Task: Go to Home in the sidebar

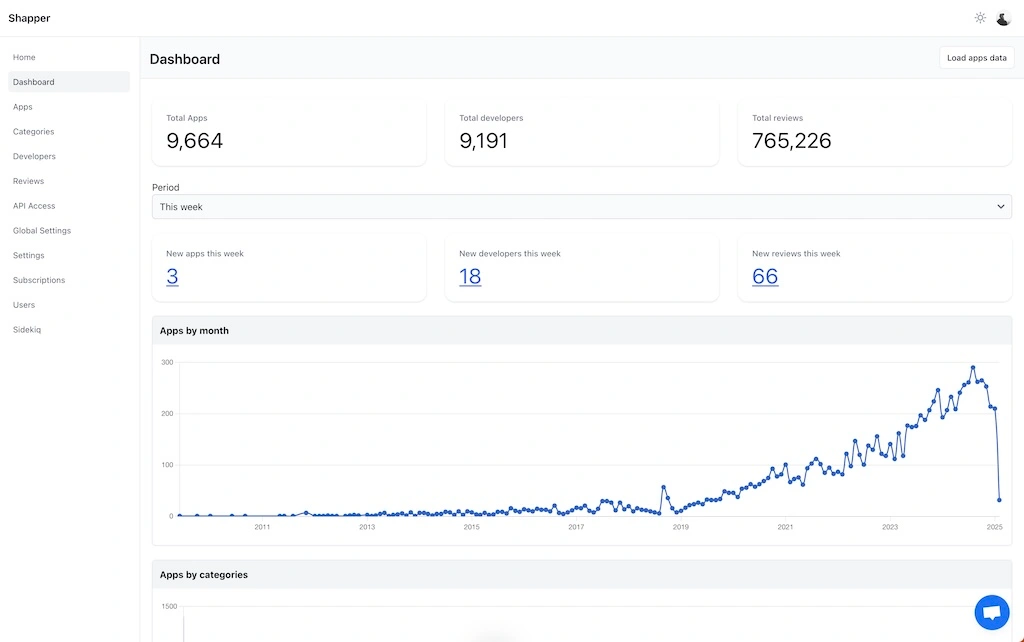Action: [x=24, y=57]
